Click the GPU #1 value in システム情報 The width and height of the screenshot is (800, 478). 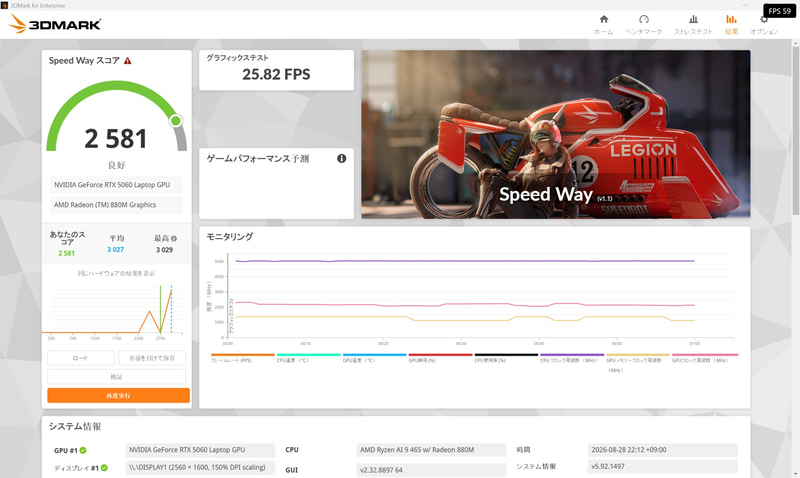point(200,450)
